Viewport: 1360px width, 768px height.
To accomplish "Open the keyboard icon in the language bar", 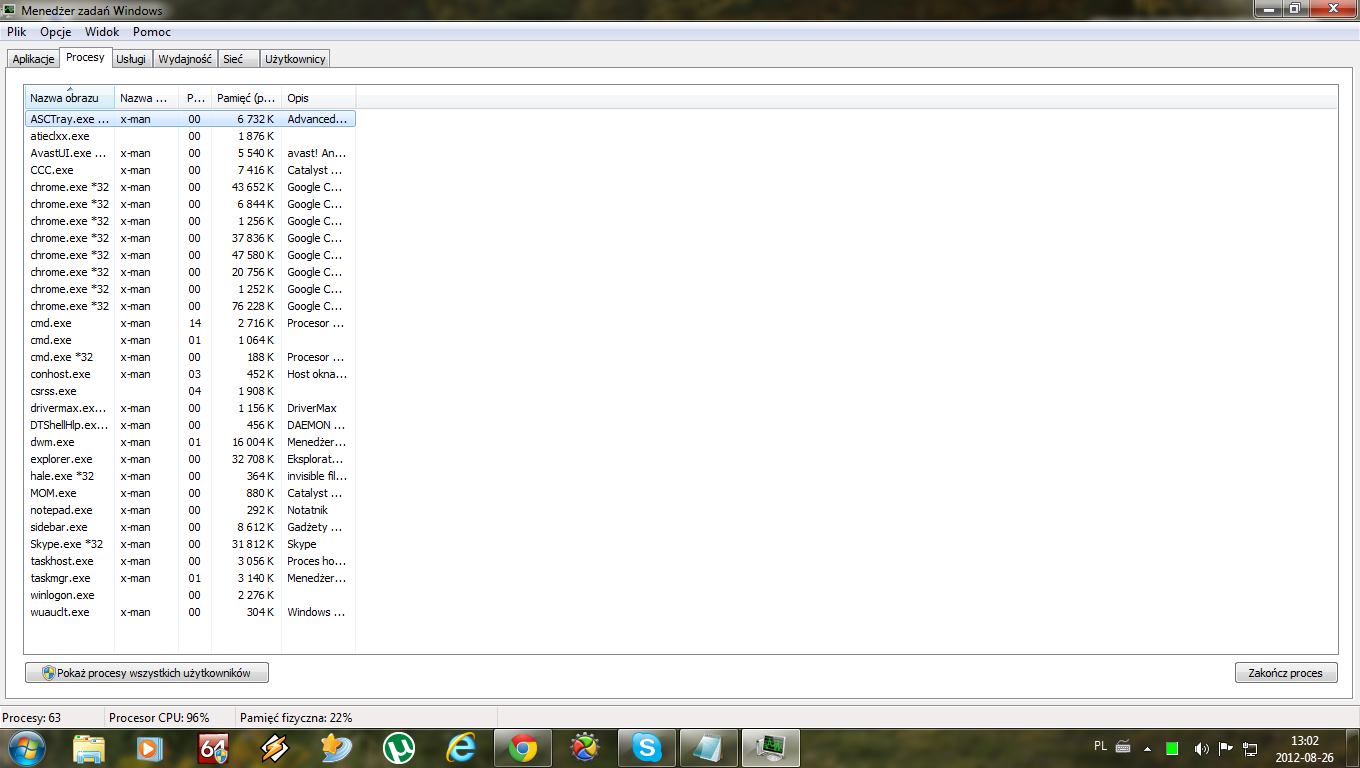I will pyautogui.click(x=1123, y=747).
